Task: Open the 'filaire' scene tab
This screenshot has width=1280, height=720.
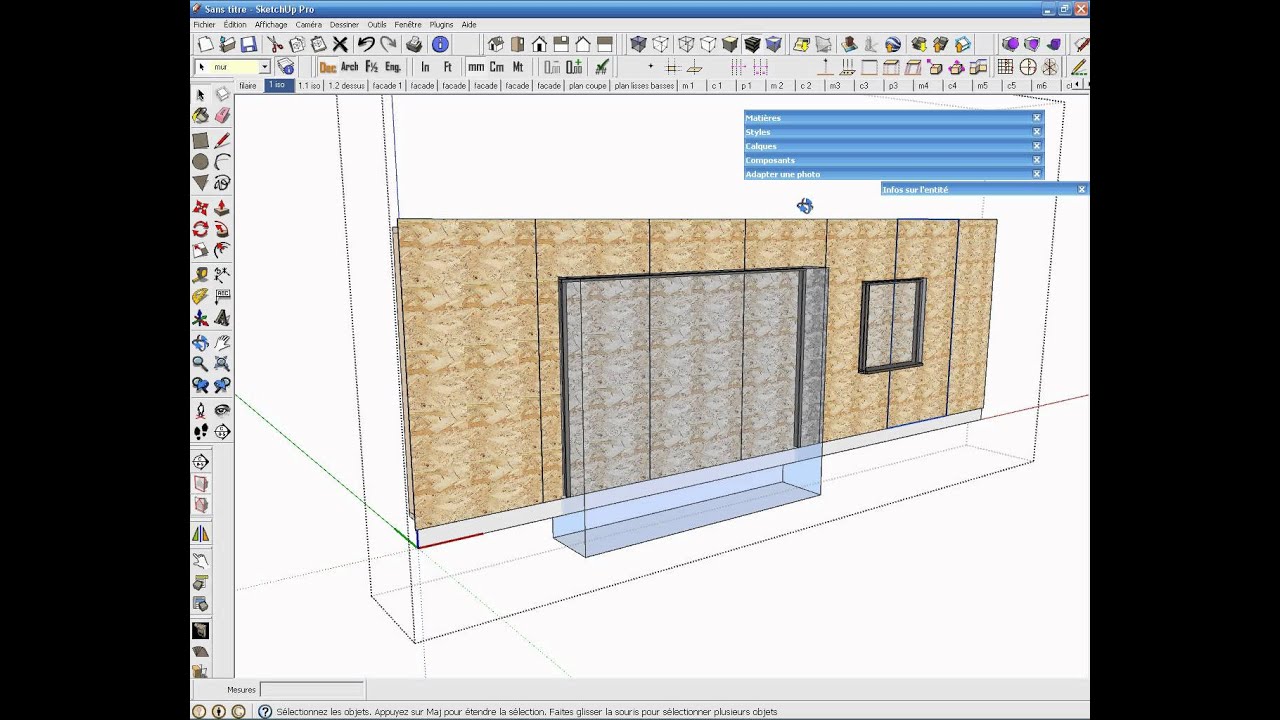Action: point(247,86)
